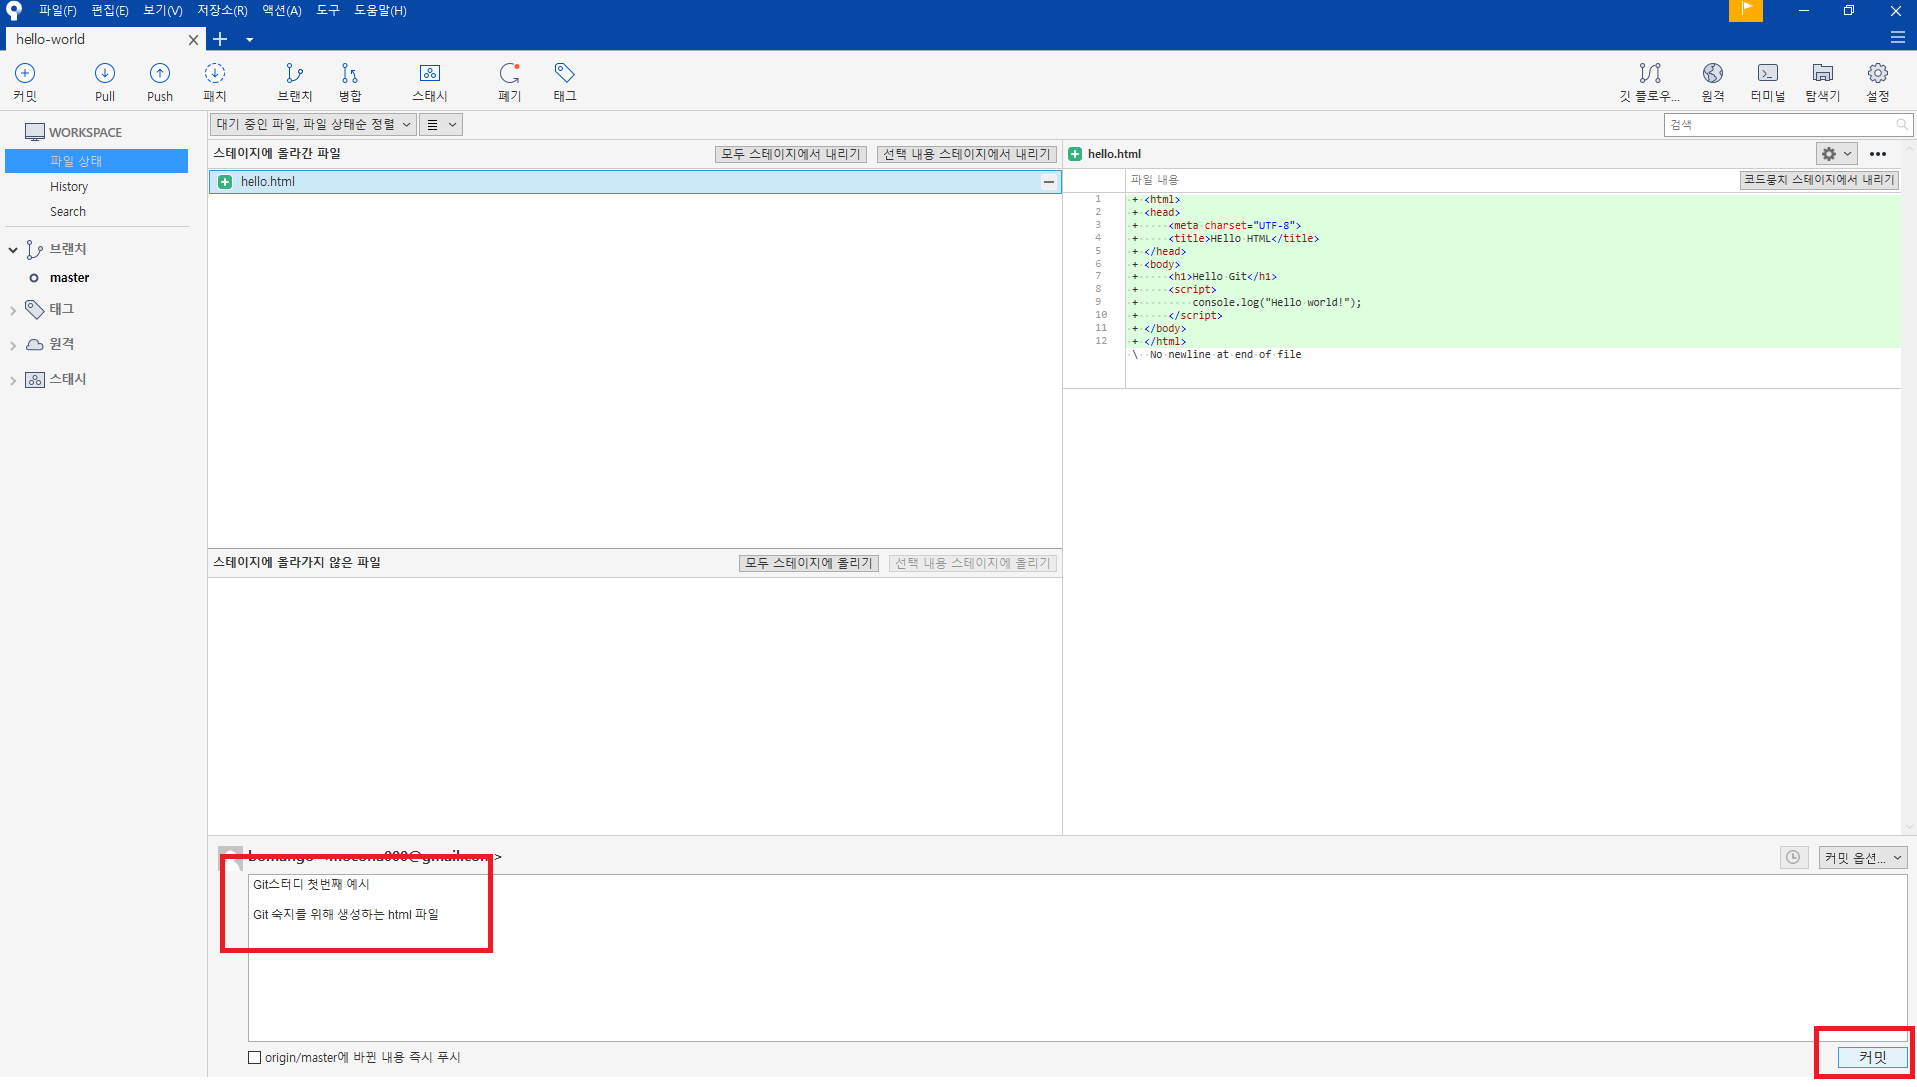This screenshot has width=1917, height=1087.
Task: Open the list view mode dropdown
Action: coord(441,125)
